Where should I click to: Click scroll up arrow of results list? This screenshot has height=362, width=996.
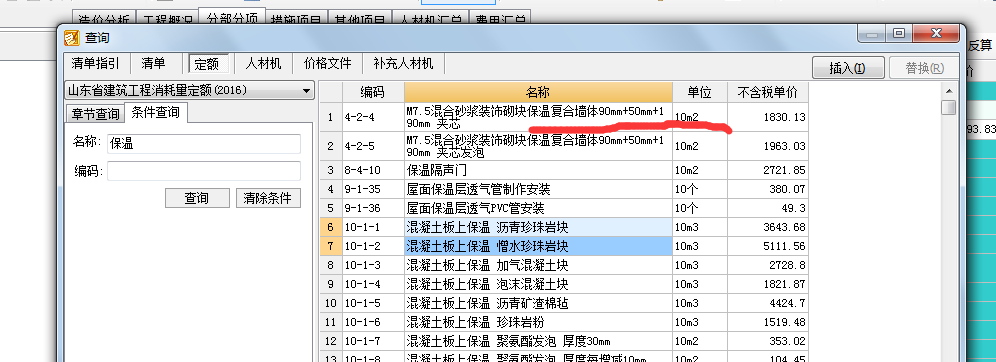click(x=949, y=91)
